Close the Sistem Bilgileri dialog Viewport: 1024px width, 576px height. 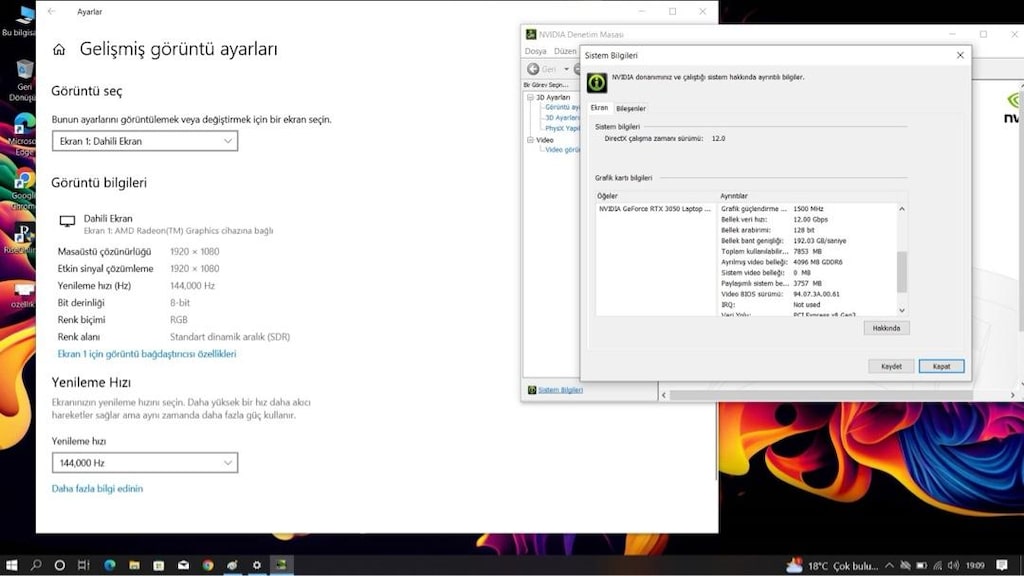[x=960, y=56]
